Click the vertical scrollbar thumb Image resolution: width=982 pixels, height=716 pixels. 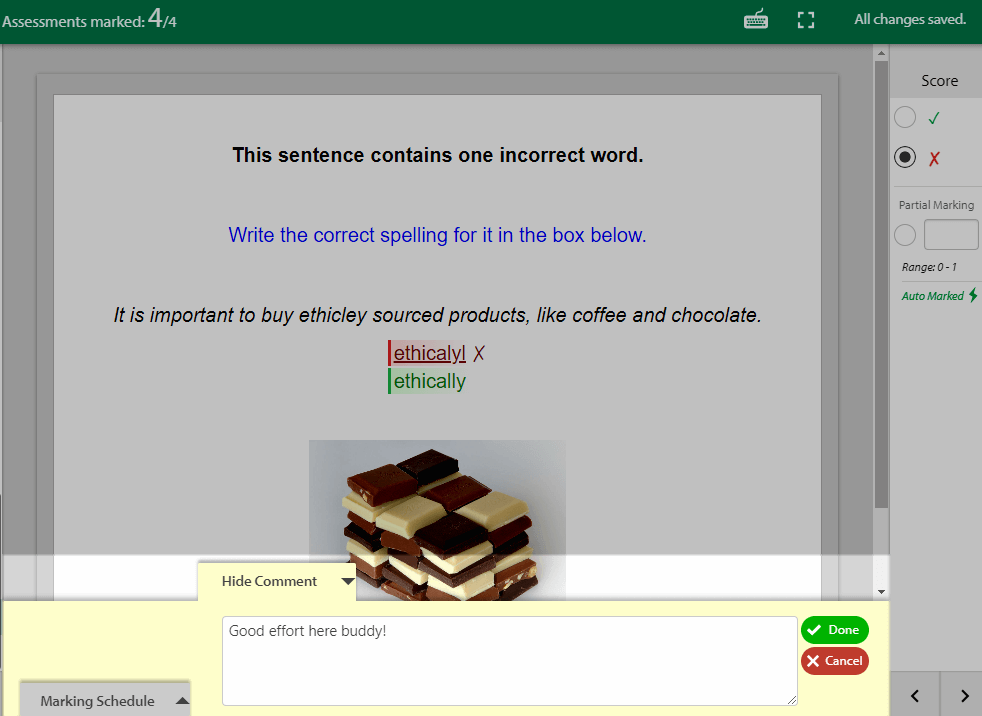(x=881, y=285)
